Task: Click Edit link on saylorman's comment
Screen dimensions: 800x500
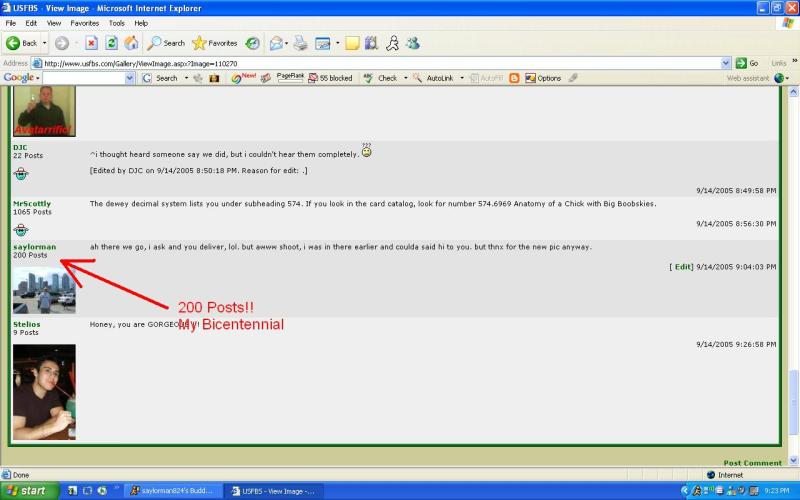Action: pos(683,267)
